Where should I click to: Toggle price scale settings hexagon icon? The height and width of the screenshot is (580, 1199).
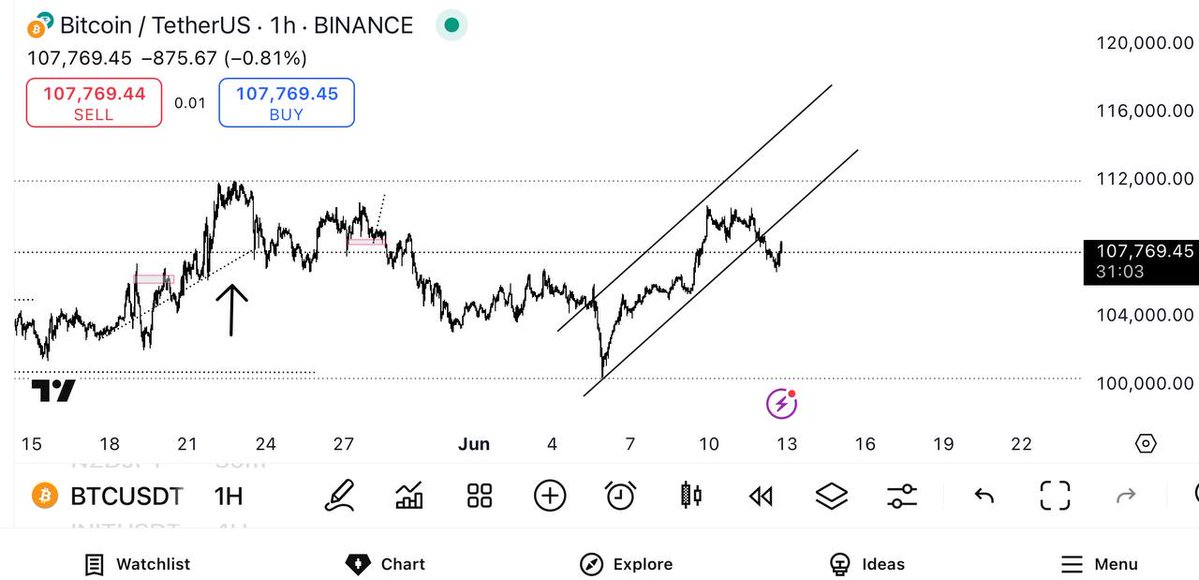tap(1145, 444)
